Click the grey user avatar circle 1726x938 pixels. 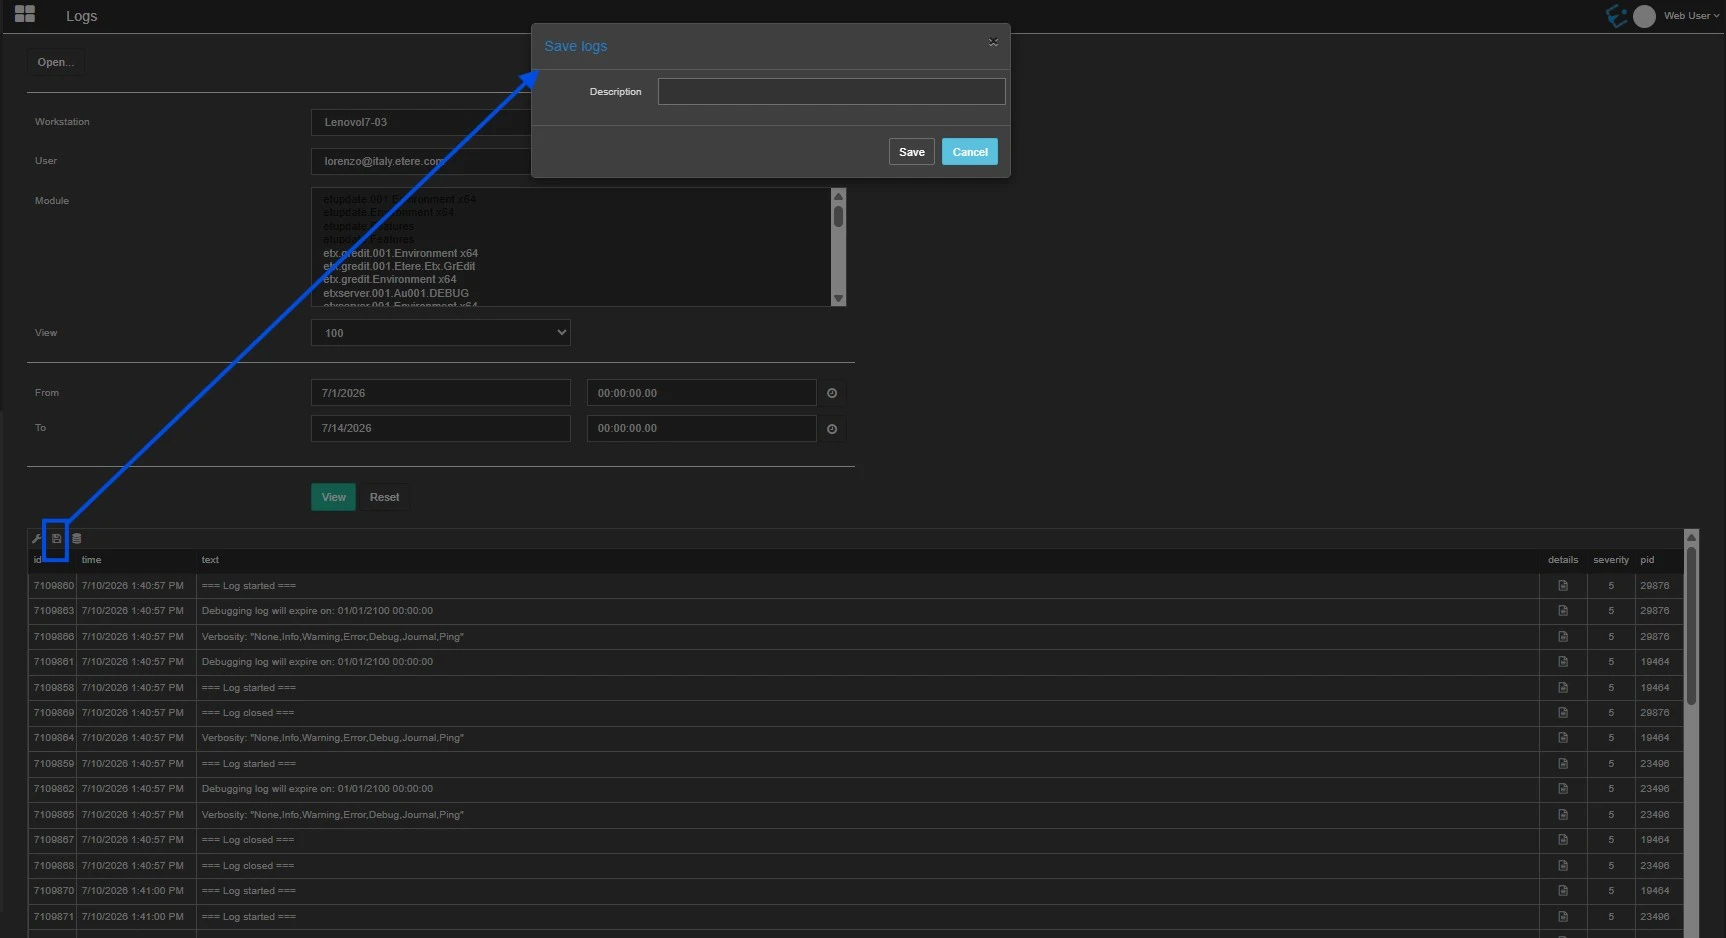pyautogui.click(x=1644, y=16)
